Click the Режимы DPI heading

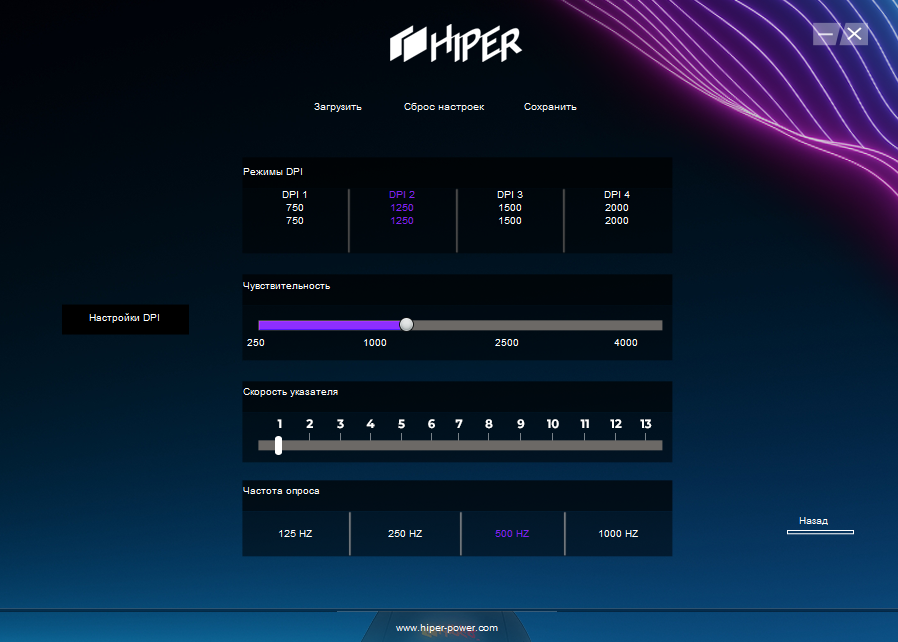coord(273,172)
